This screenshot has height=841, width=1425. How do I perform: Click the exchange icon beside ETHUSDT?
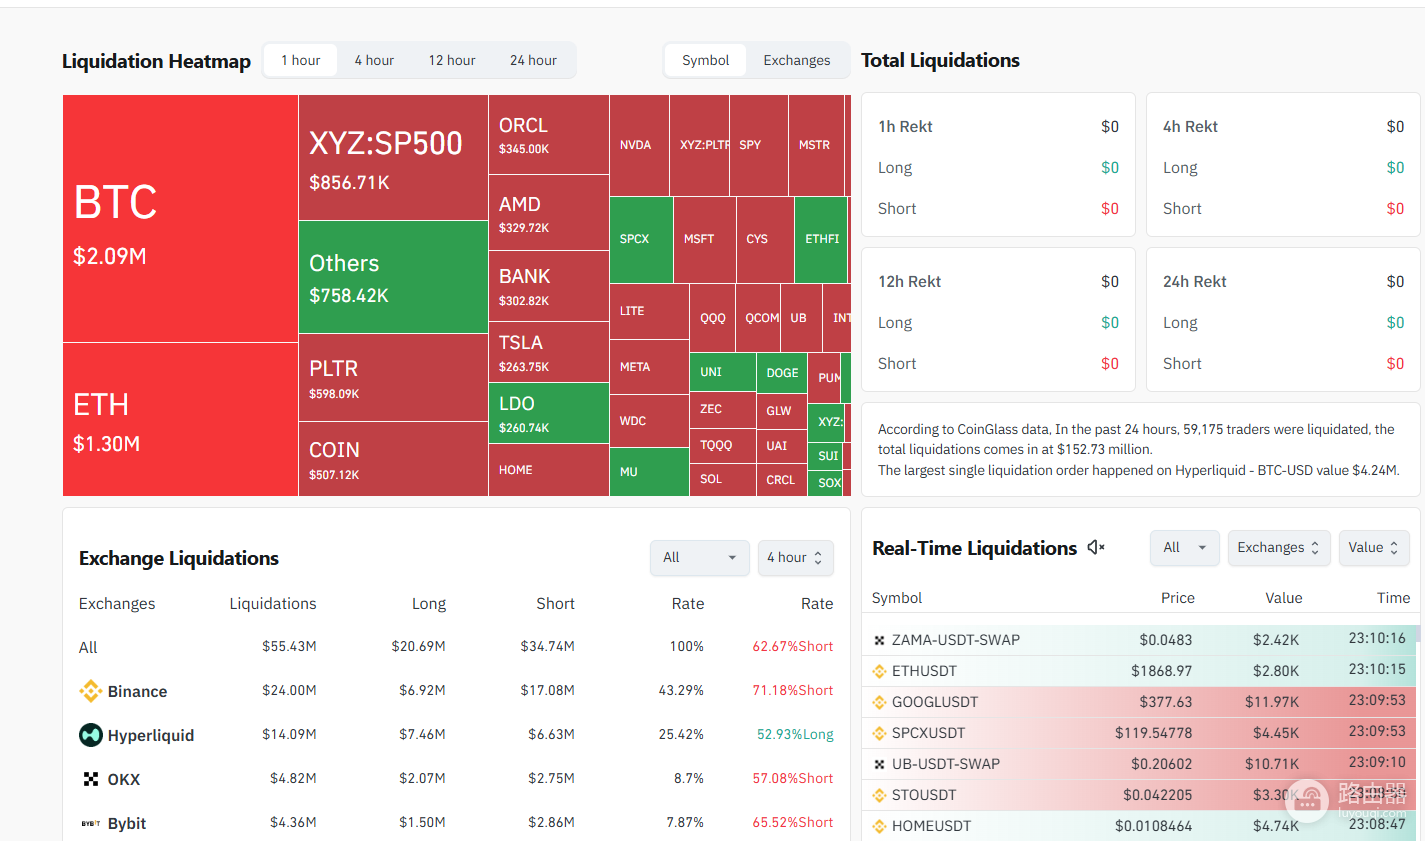click(879, 671)
